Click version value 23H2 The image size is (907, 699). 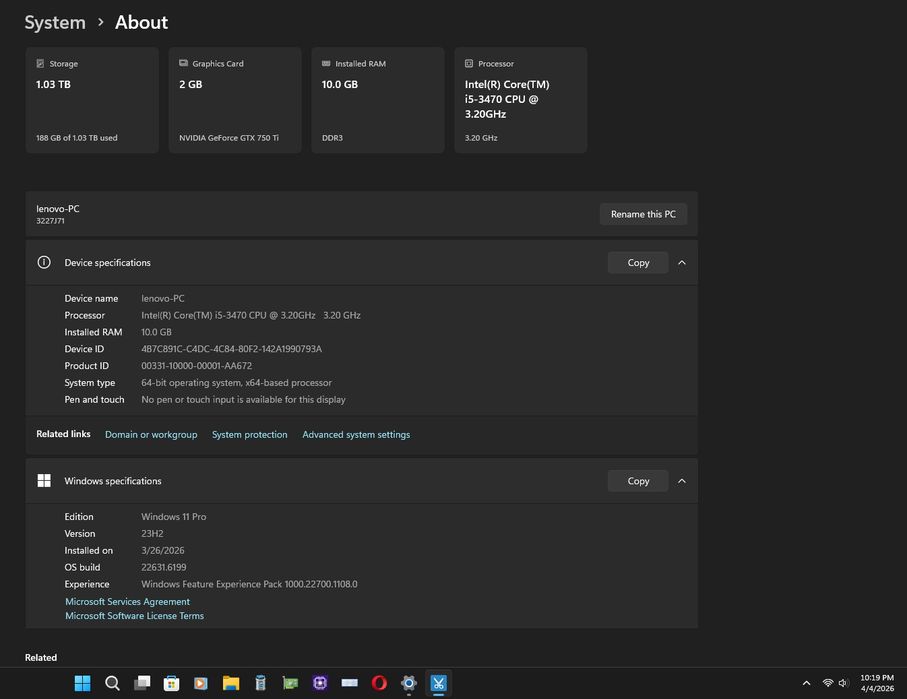click(152, 534)
